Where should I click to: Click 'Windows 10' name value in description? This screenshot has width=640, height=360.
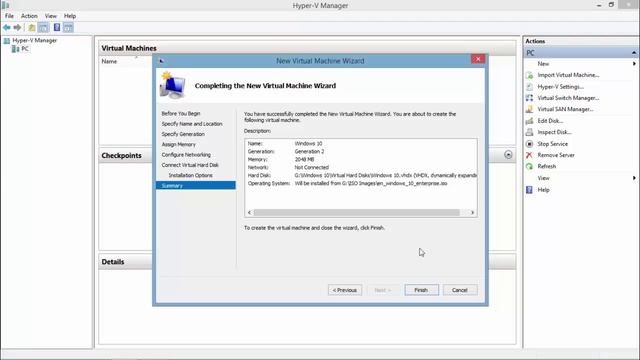tap(308, 144)
